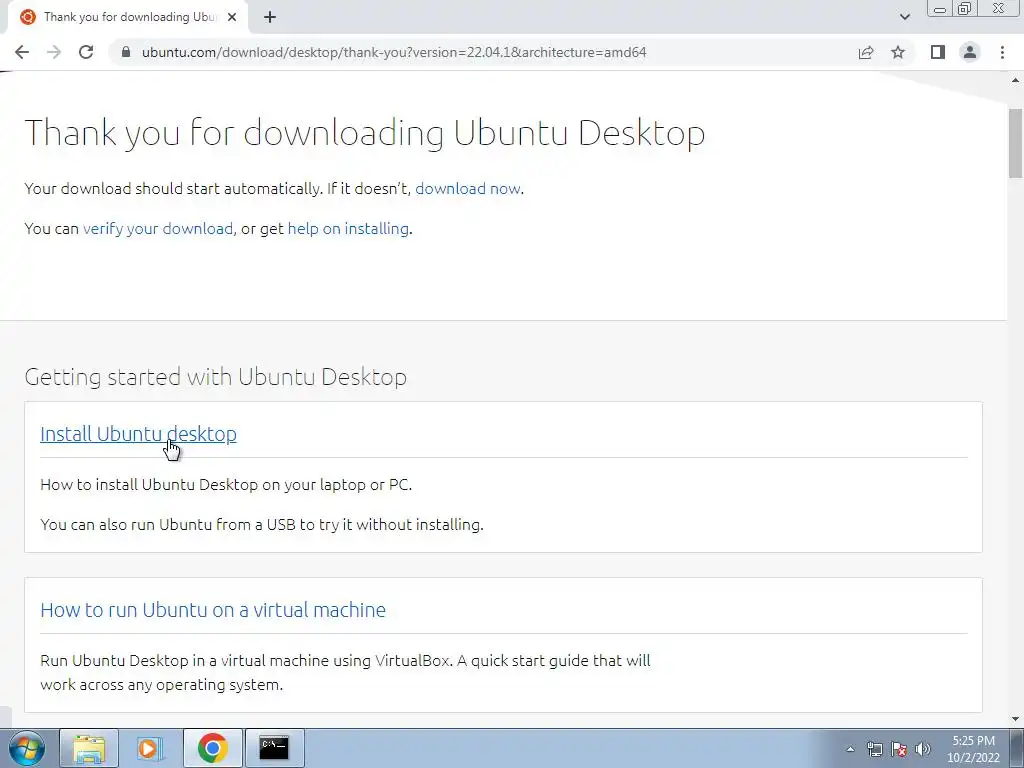Click text 'How to install Ubuntu Desktop on your laptop'

pos(204,485)
